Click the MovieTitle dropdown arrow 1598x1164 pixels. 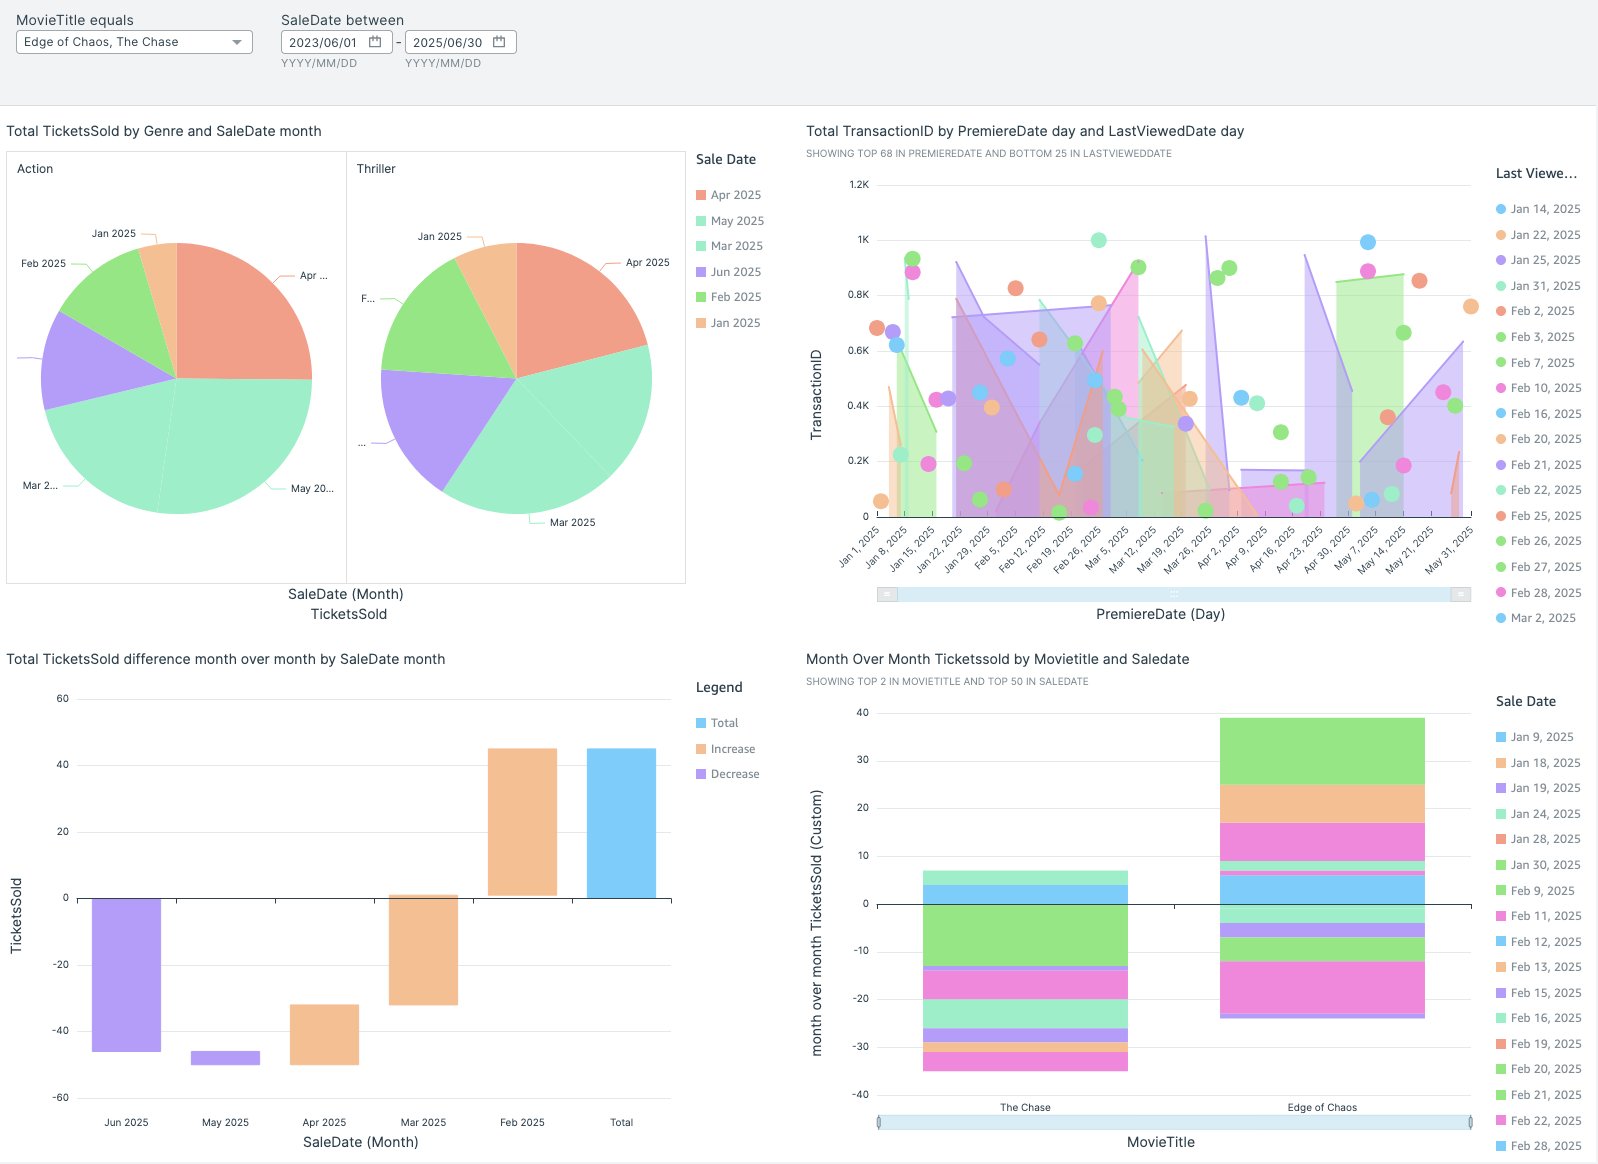click(237, 42)
